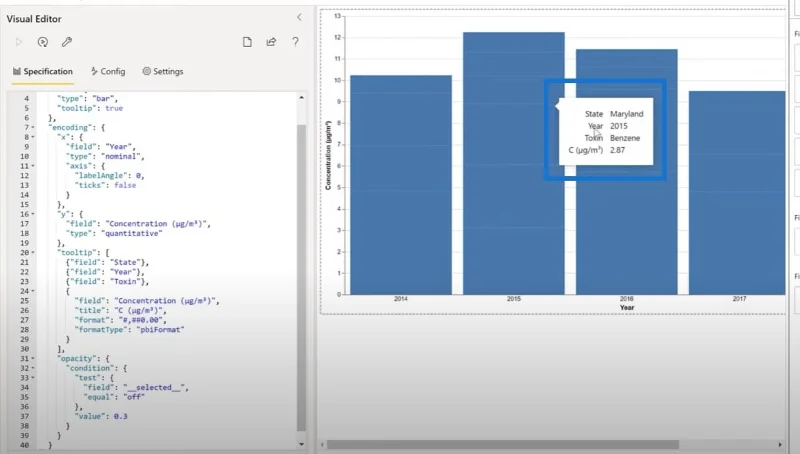
Task: Collapse the fold arrow at line 33
Action: click(x=33, y=378)
